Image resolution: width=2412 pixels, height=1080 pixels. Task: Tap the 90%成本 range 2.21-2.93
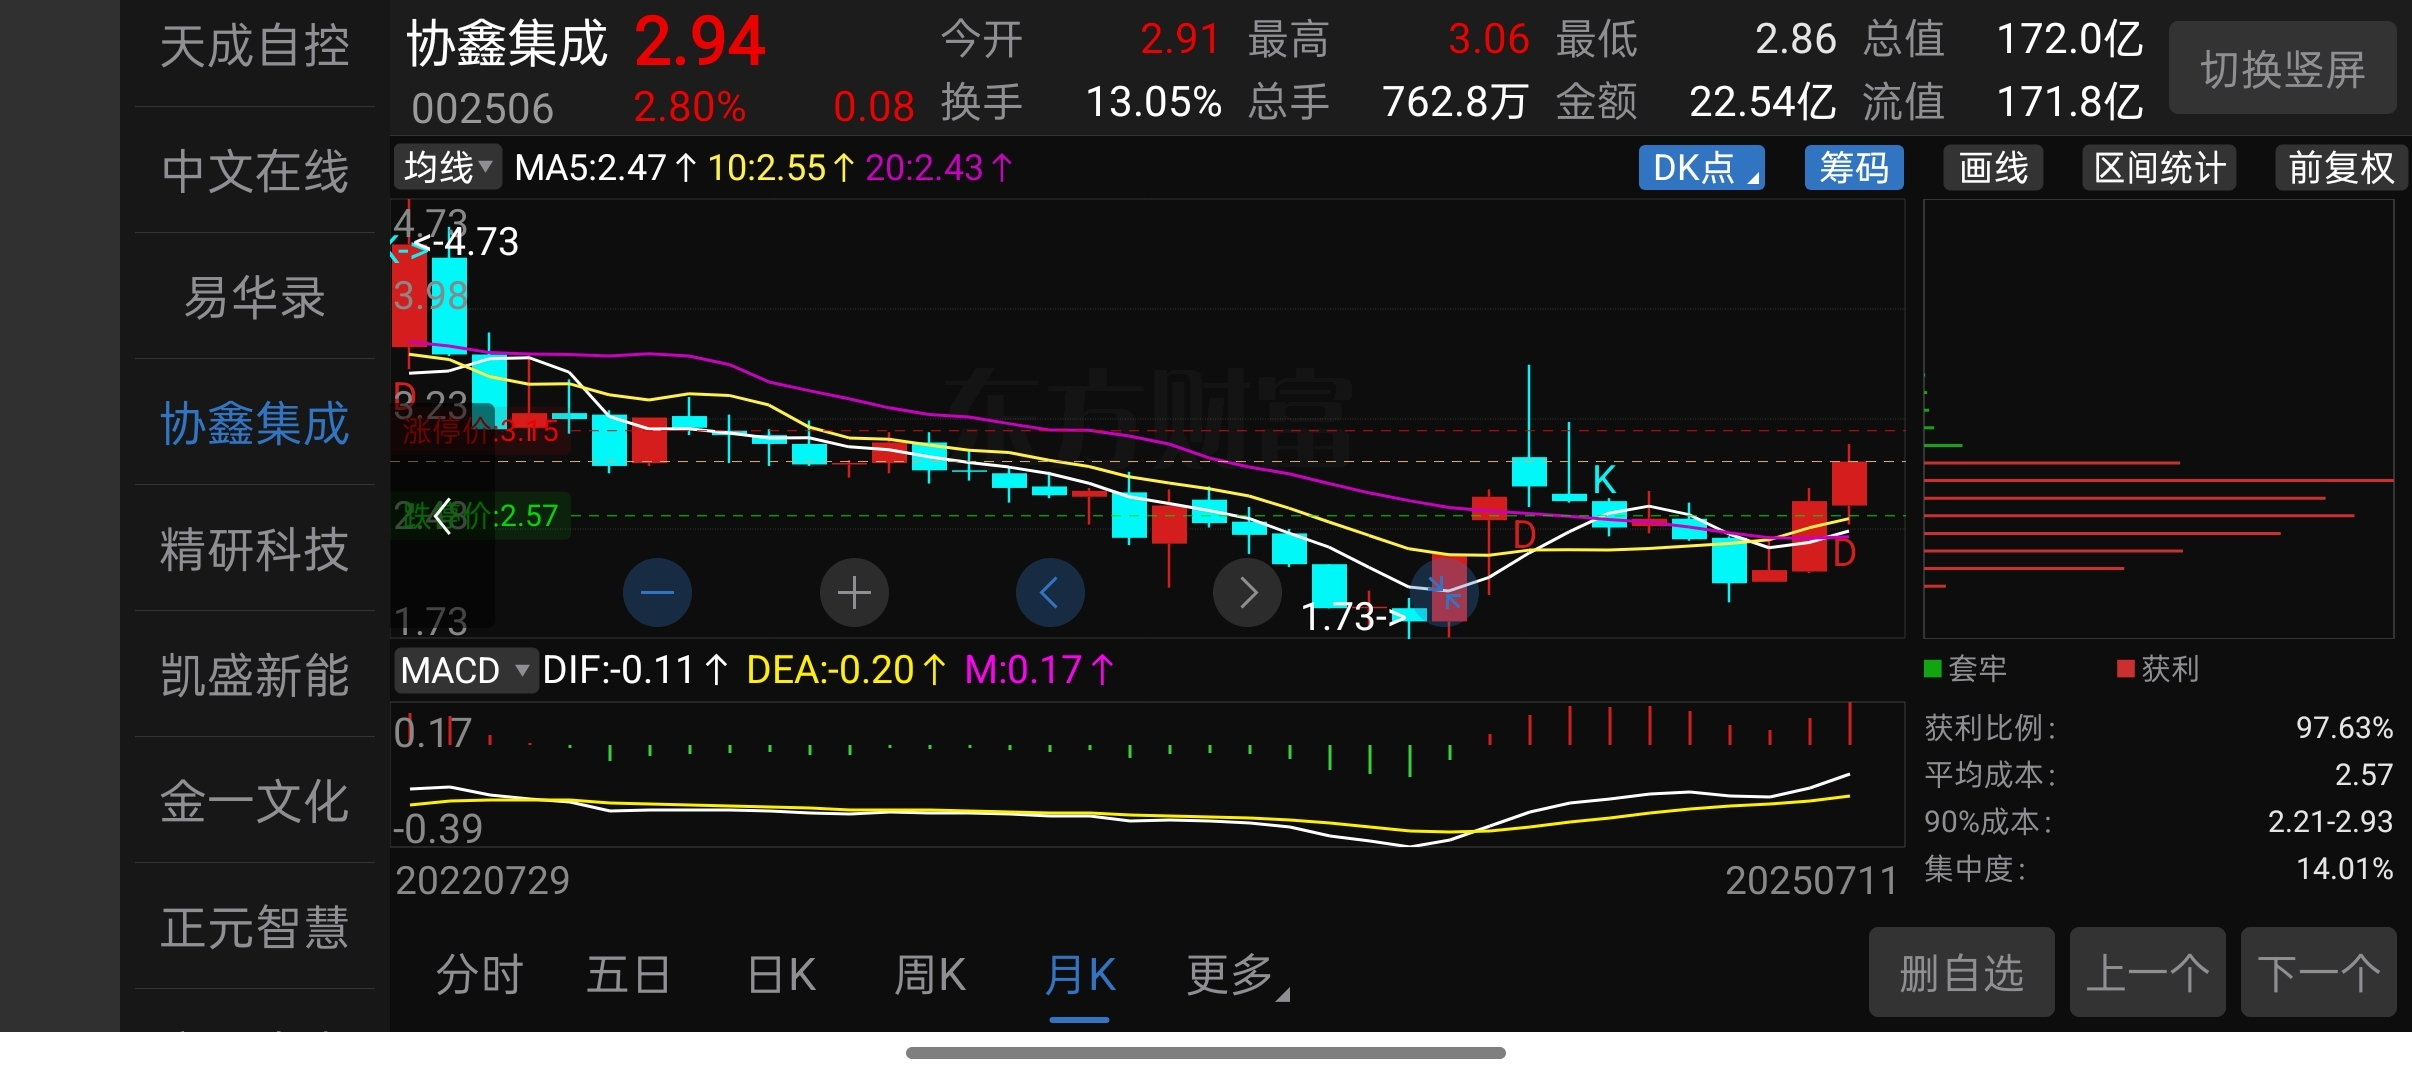click(x=2330, y=822)
